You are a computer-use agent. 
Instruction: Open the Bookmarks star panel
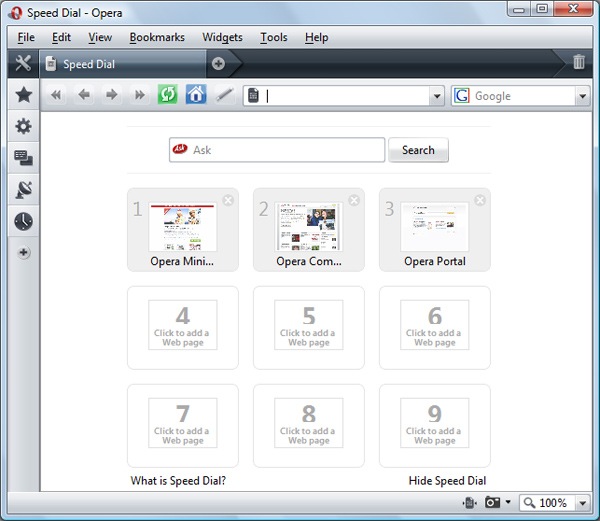23,94
